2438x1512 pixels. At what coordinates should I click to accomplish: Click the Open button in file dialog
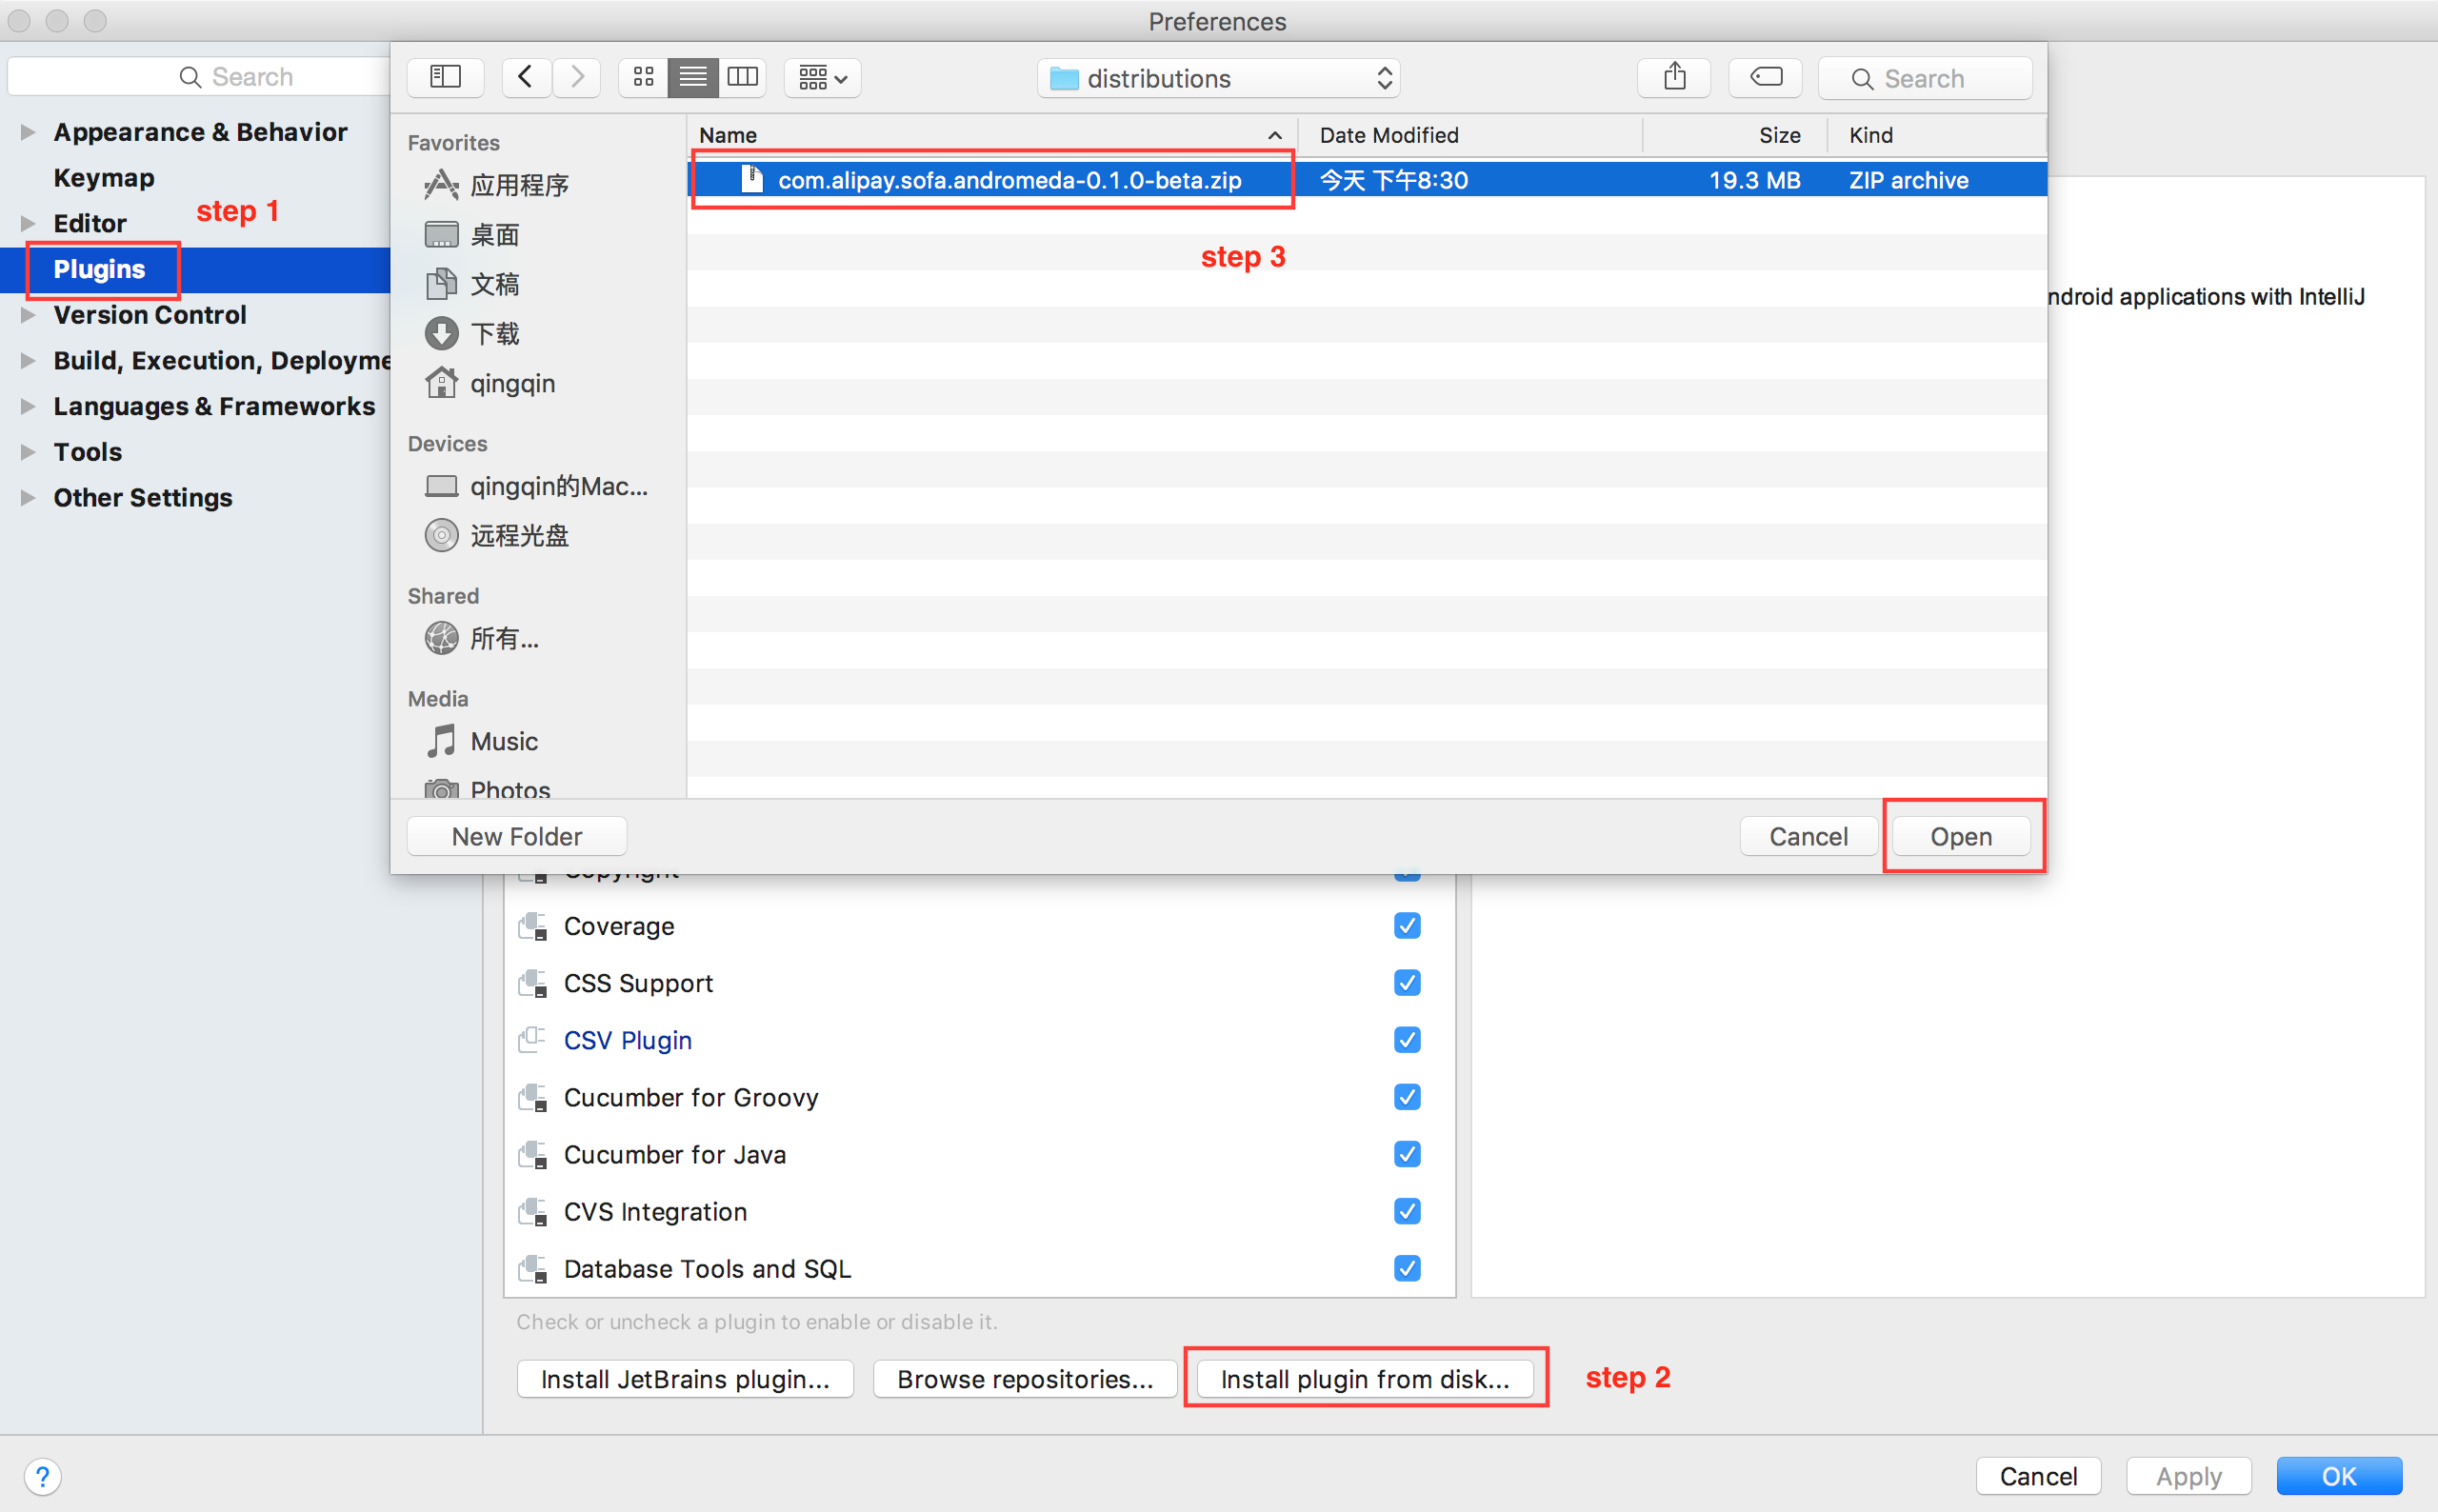(x=1960, y=836)
